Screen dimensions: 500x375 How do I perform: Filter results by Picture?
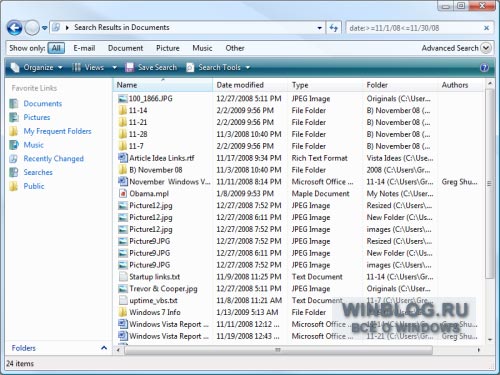(168, 48)
